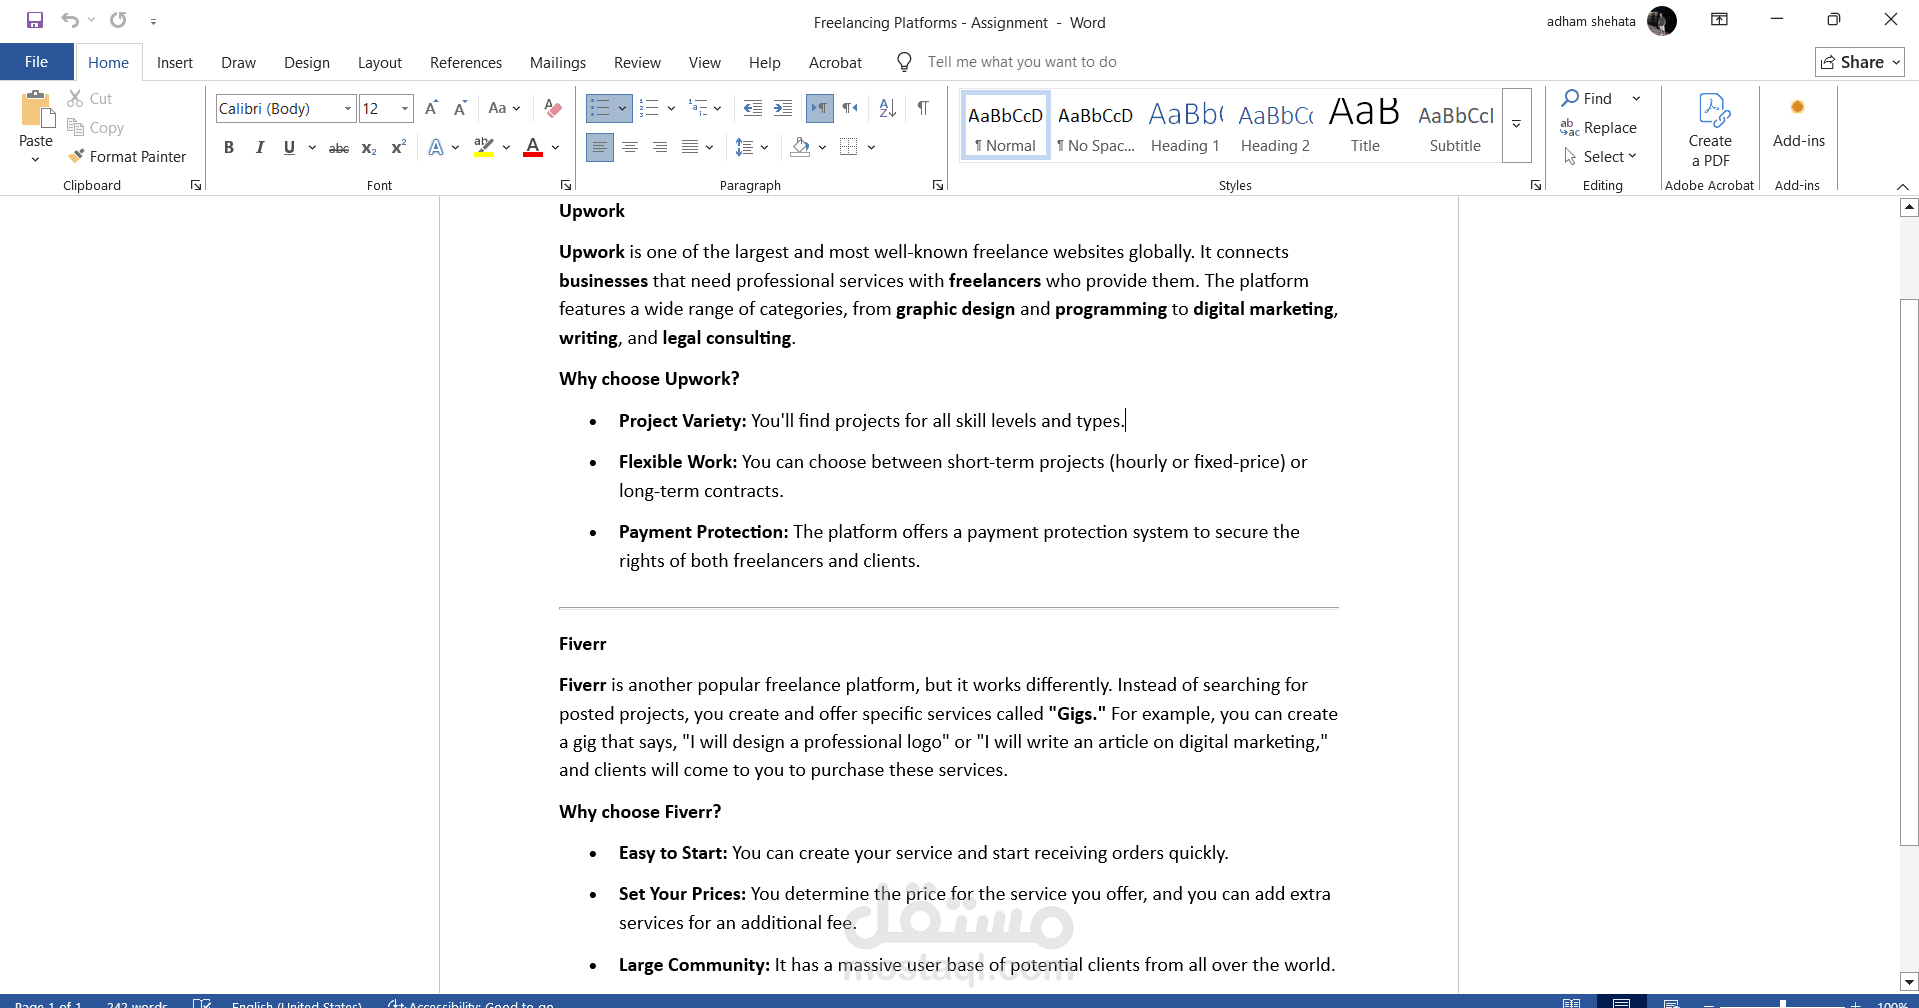
Task: Switch to the References tab
Action: coord(466,62)
